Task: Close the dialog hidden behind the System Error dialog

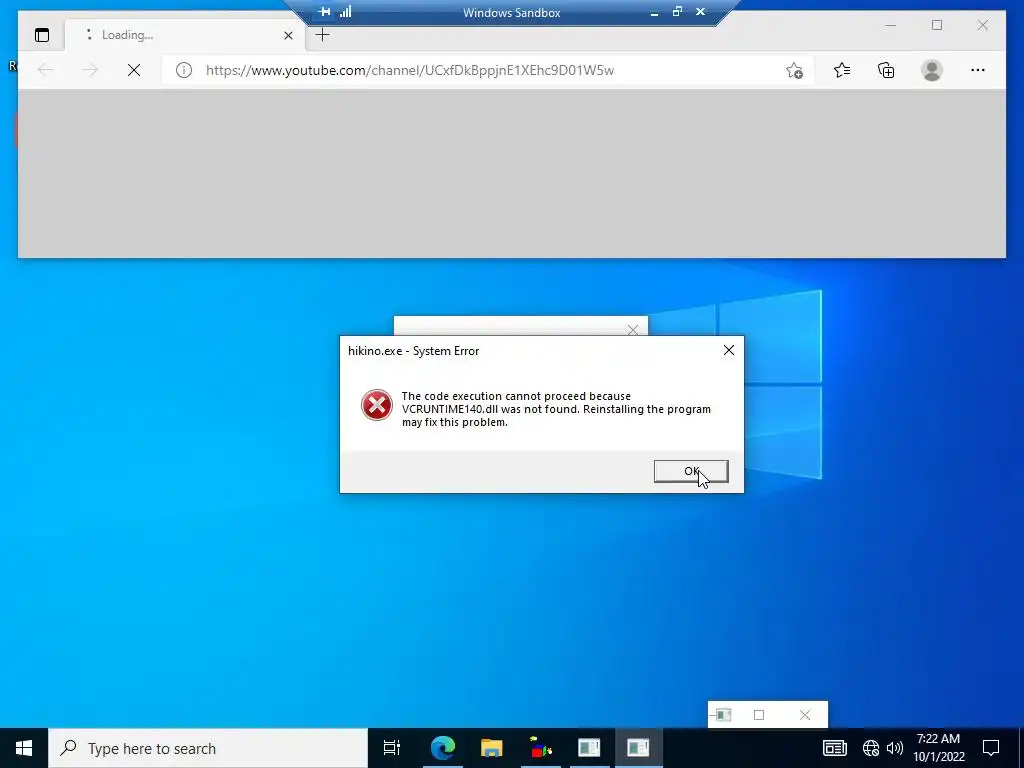Action: tap(632, 330)
